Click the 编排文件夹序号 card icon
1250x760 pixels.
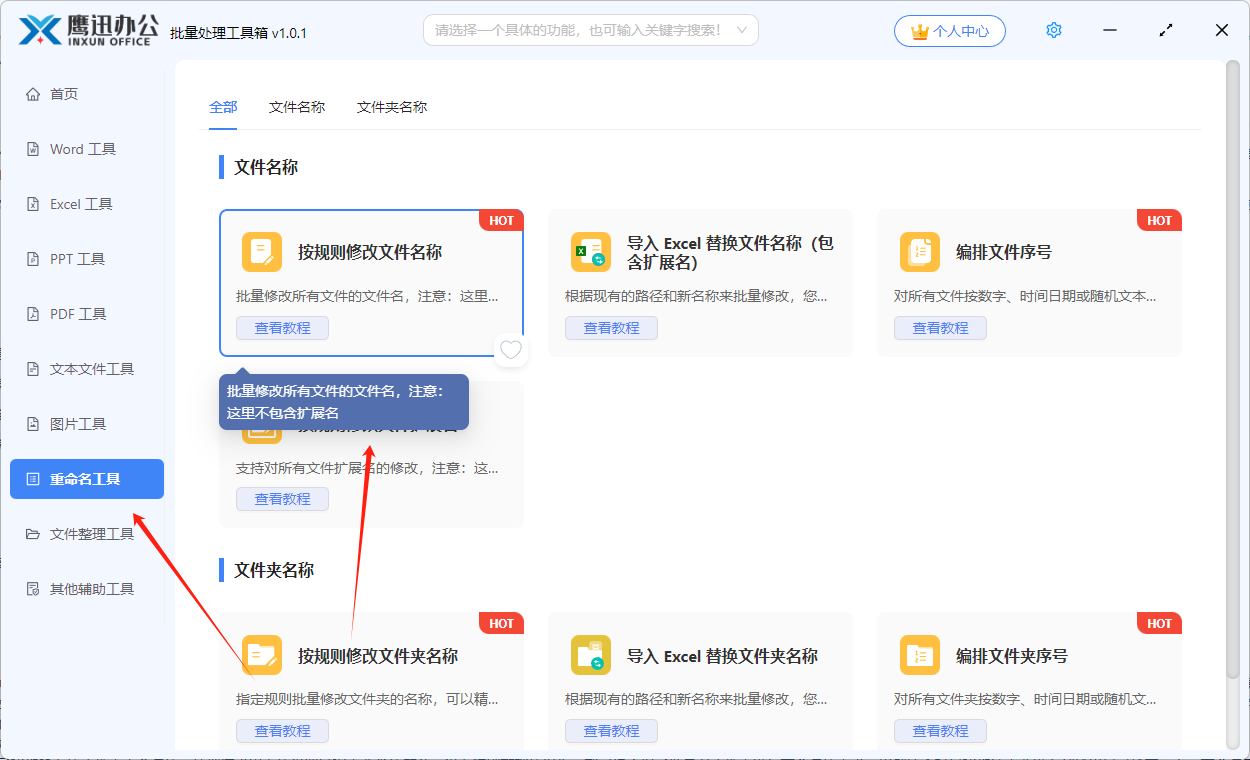pyautogui.click(x=920, y=656)
